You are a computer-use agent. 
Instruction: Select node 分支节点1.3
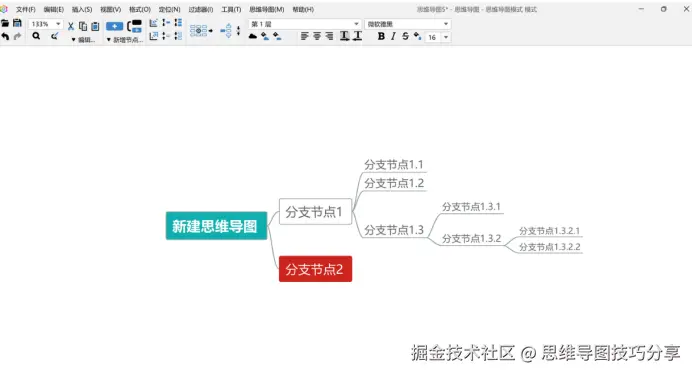394,230
